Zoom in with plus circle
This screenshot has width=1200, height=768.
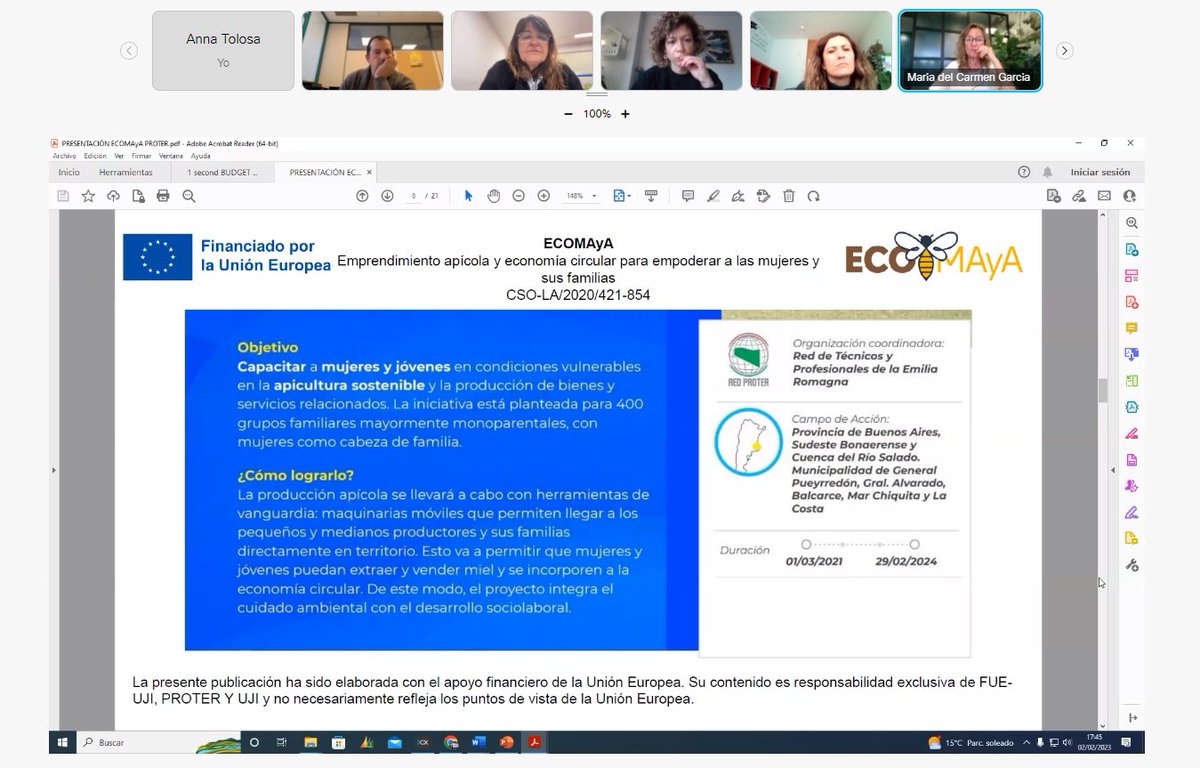(543, 196)
